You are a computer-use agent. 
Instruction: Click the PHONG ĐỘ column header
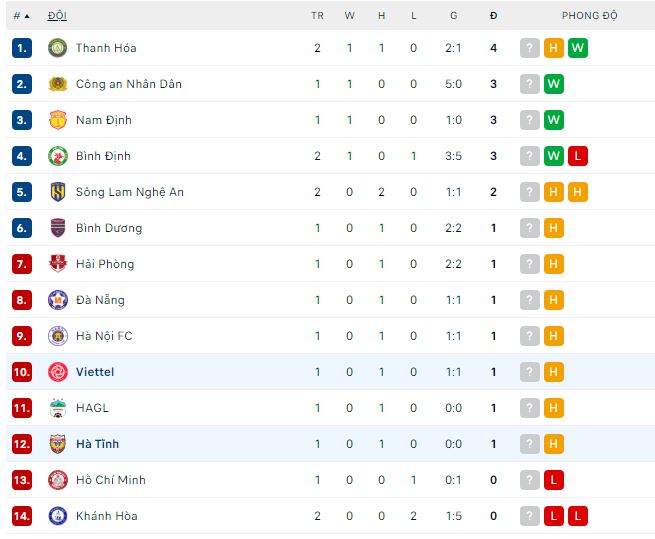tap(589, 16)
